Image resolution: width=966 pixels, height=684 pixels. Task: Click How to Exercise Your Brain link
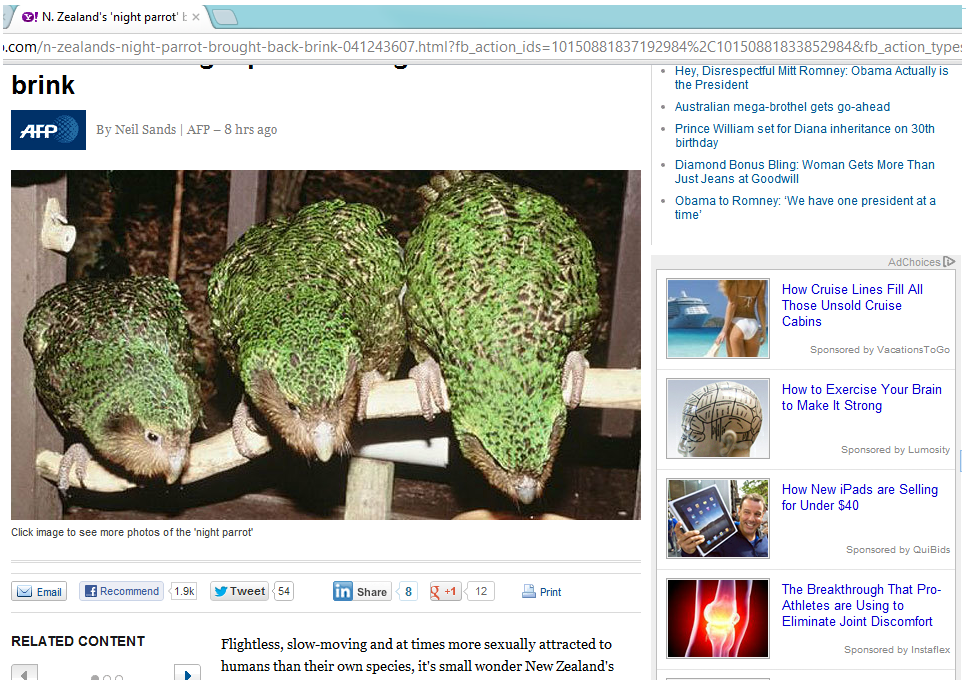(x=861, y=397)
